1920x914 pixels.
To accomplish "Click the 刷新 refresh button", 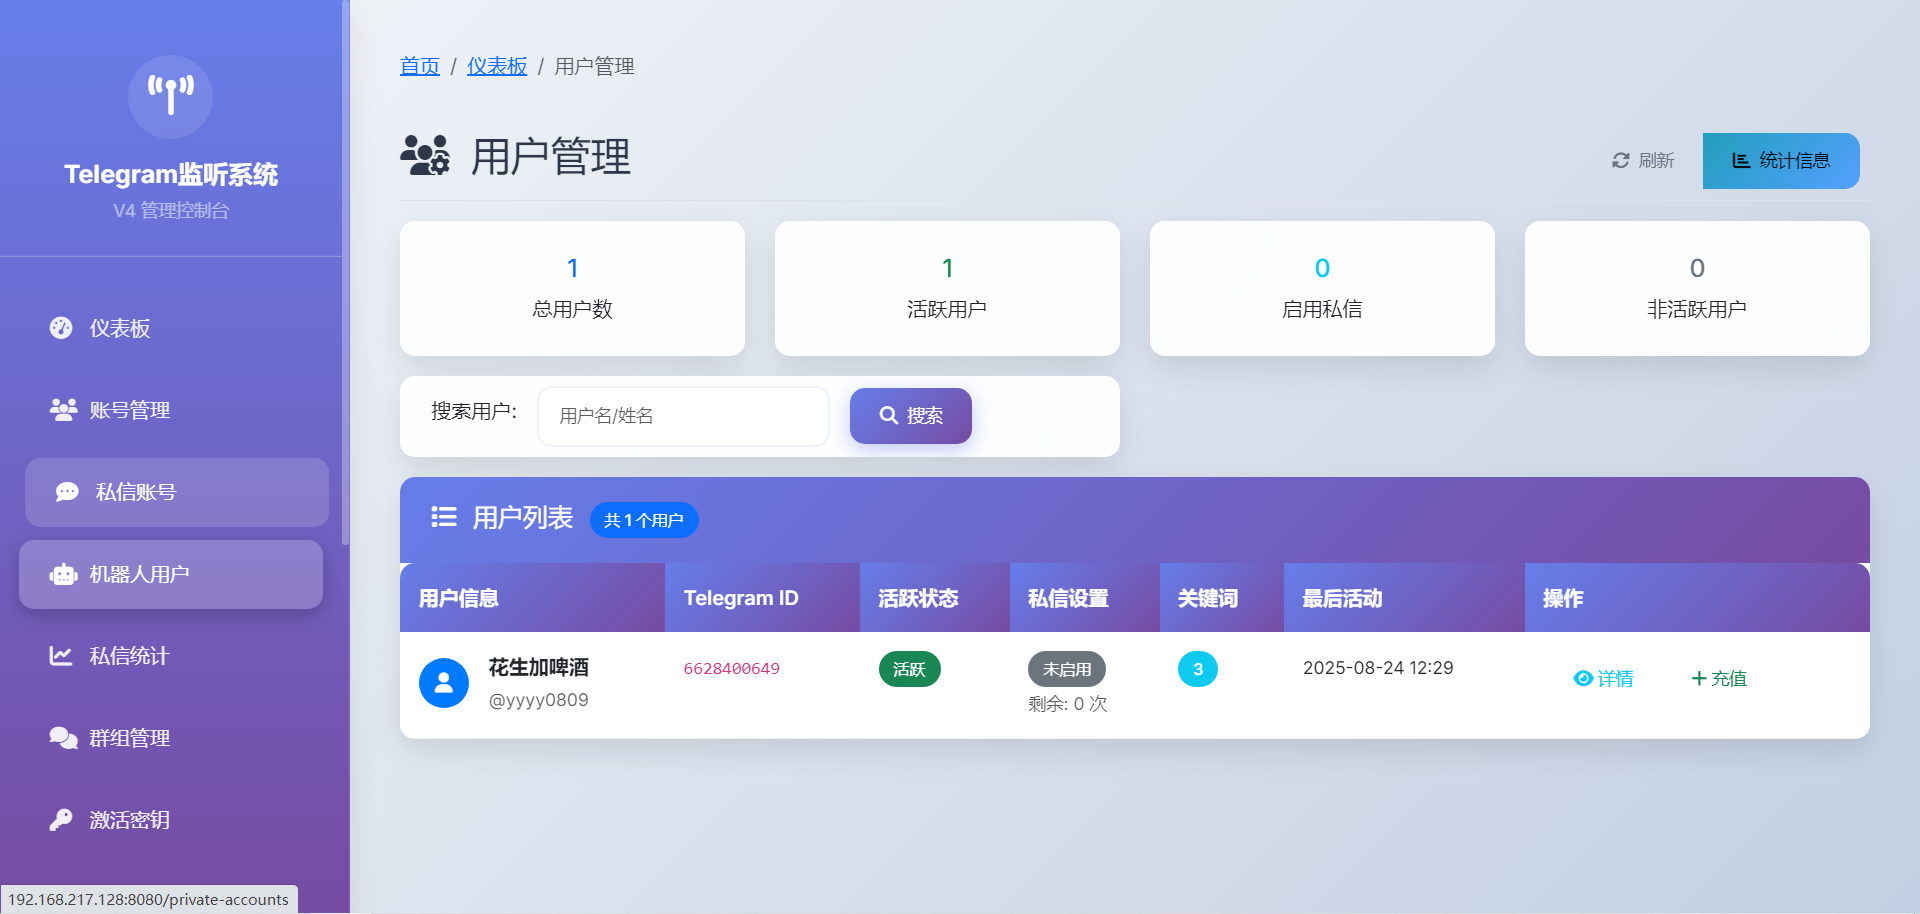I will pos(1642,161).
